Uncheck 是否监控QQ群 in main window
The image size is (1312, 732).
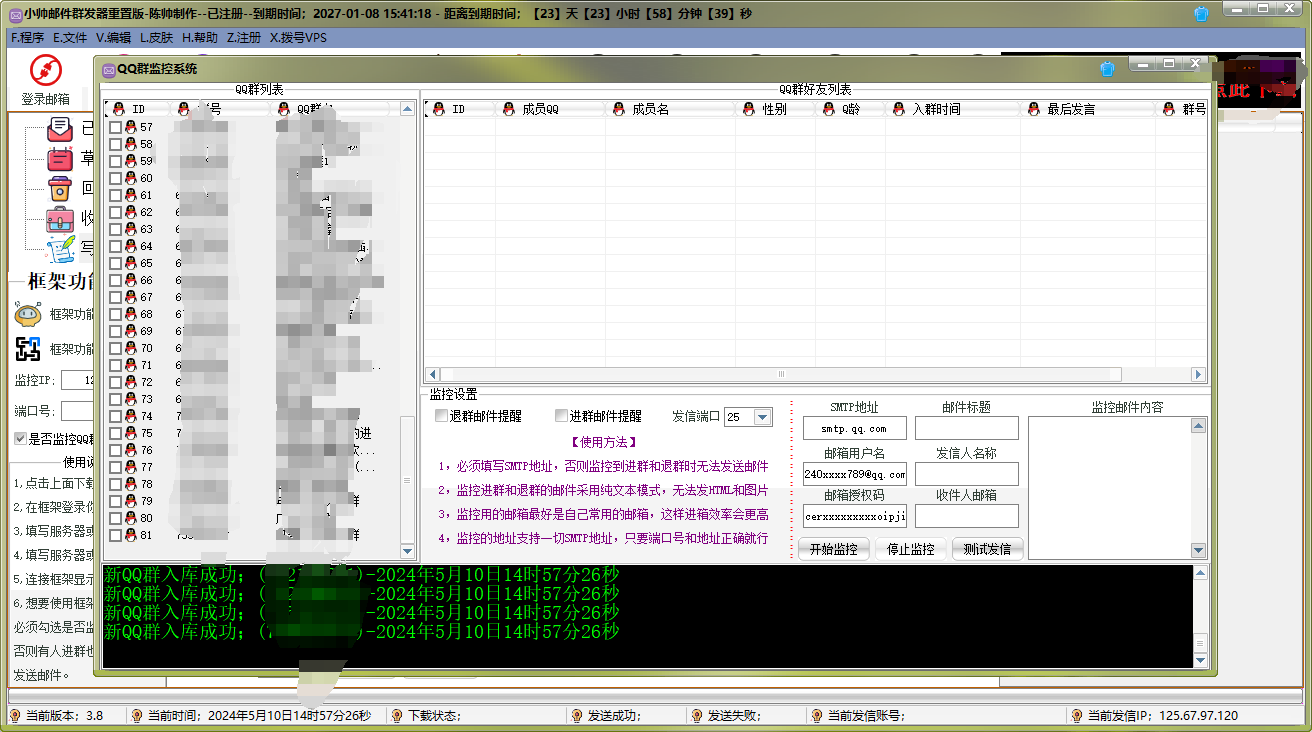pyautogui.click(x=20, y=438)
